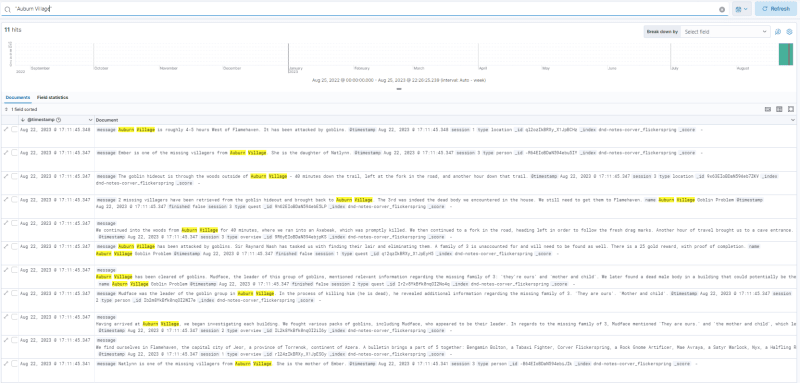Click the 'We find ourselves in Flamehaven' message text

[x=446, y=346]
